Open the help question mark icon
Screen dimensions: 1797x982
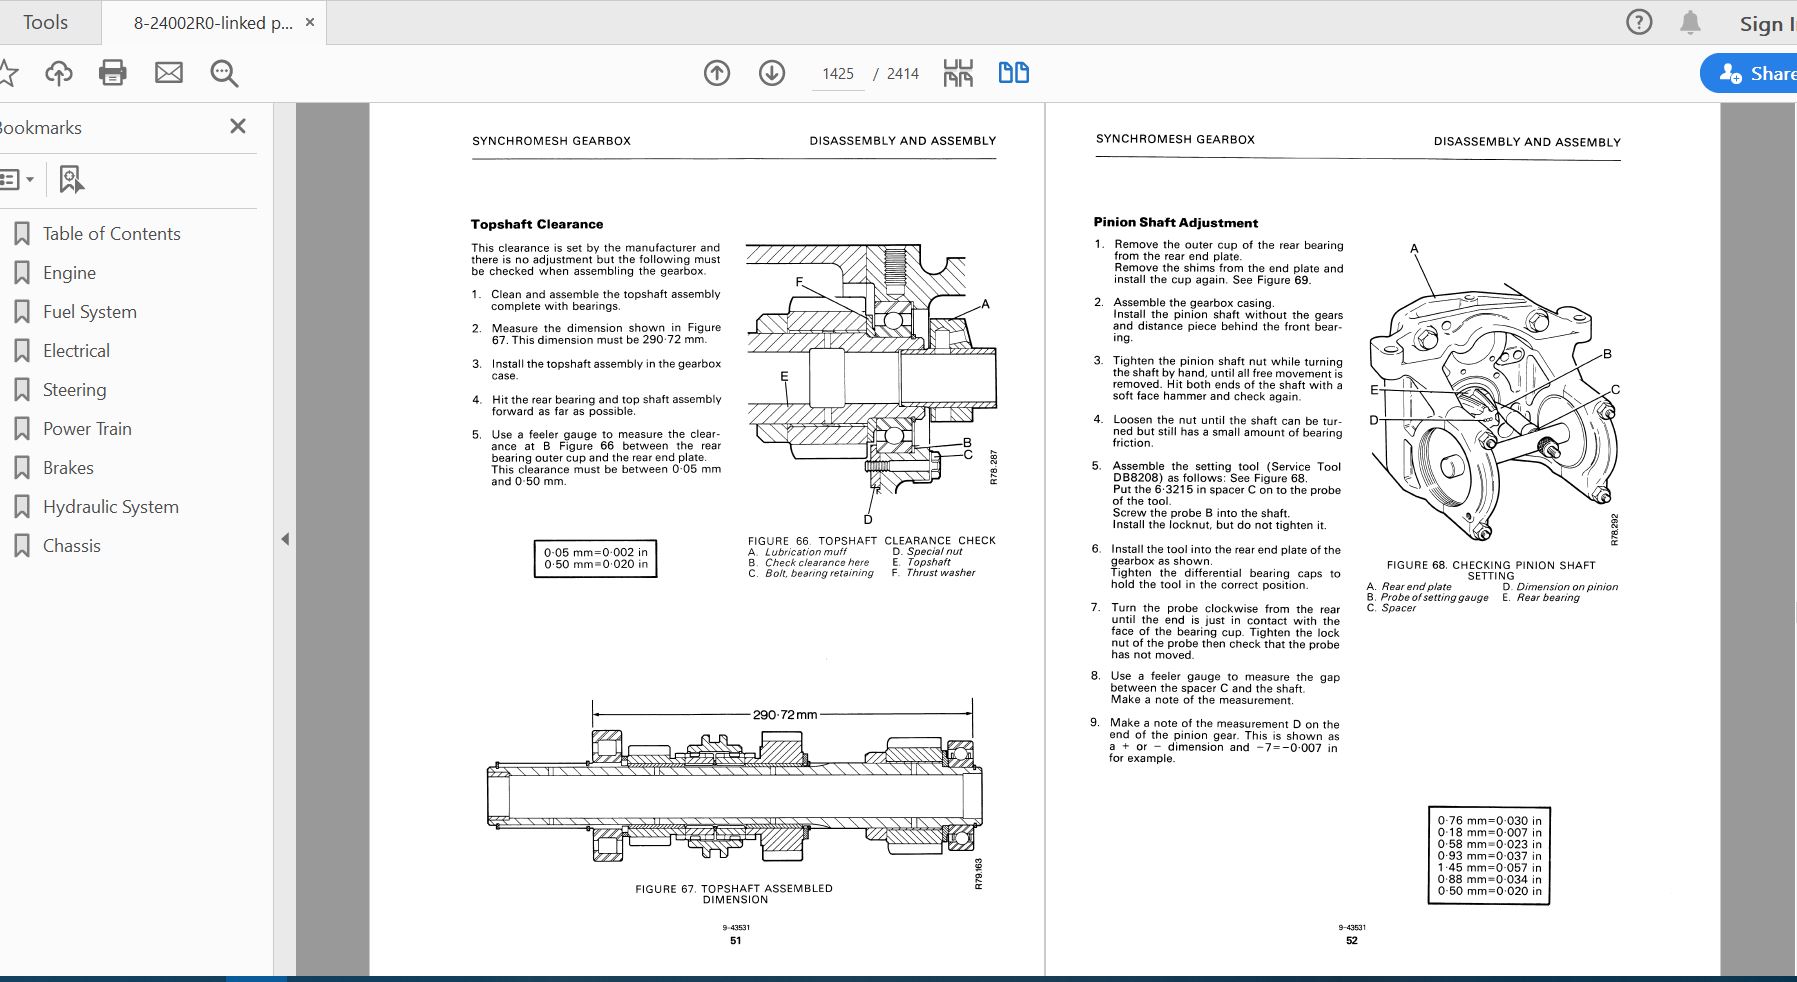point(1639,22)
